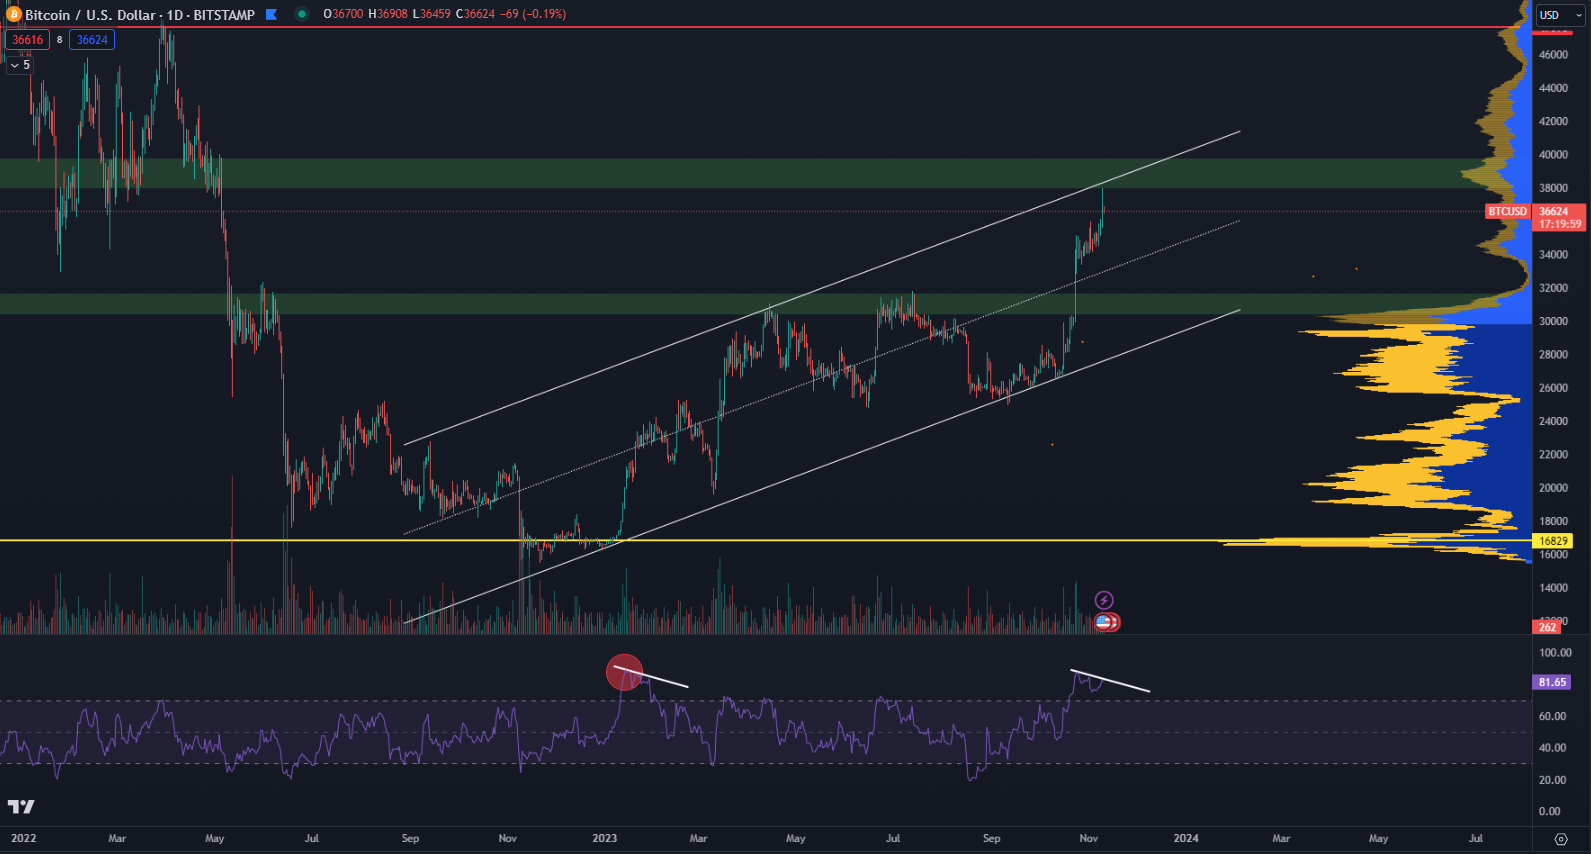Screen dimensions: 1591x854
Task: Click the 100.00 RSI axis label
Action: tap(1555, 653)
